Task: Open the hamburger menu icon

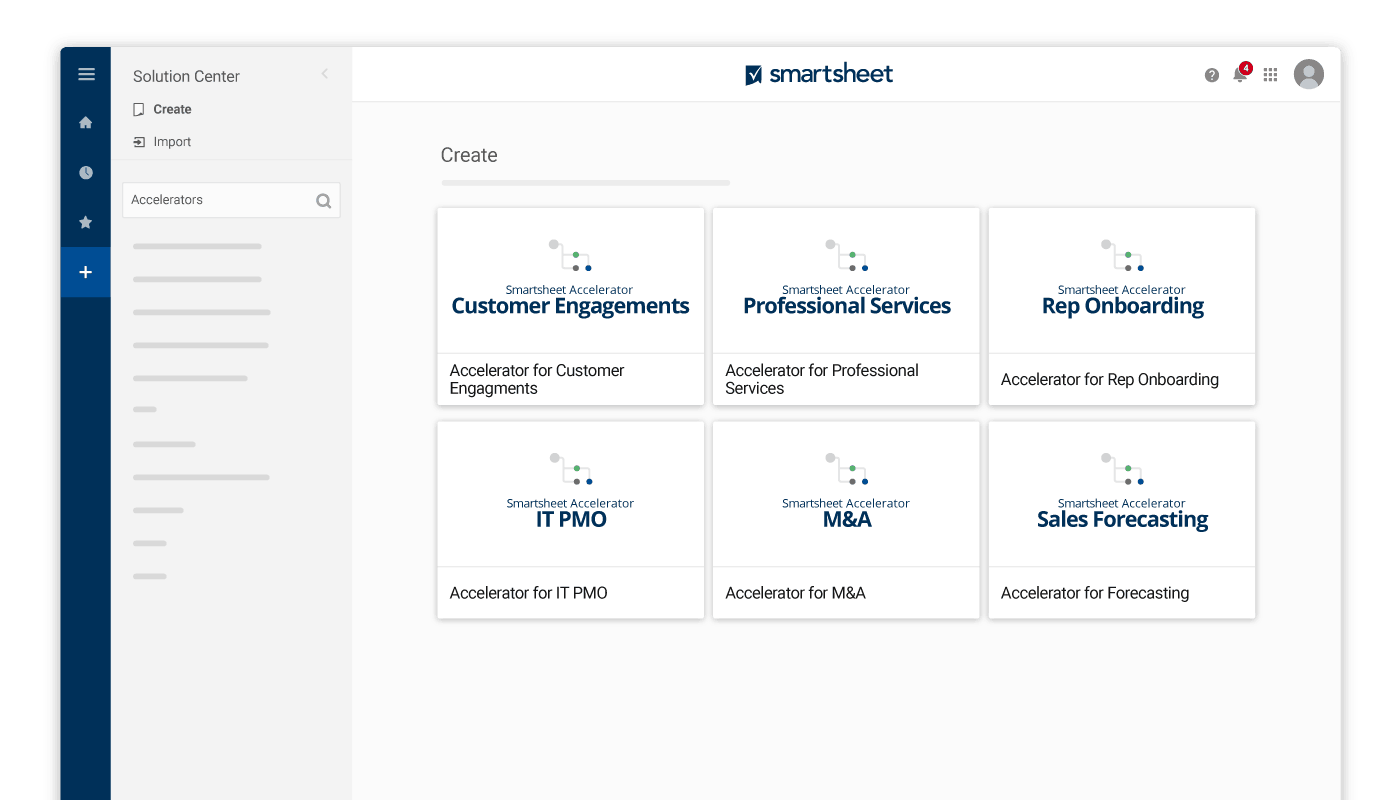Action: tap(86, 74)
